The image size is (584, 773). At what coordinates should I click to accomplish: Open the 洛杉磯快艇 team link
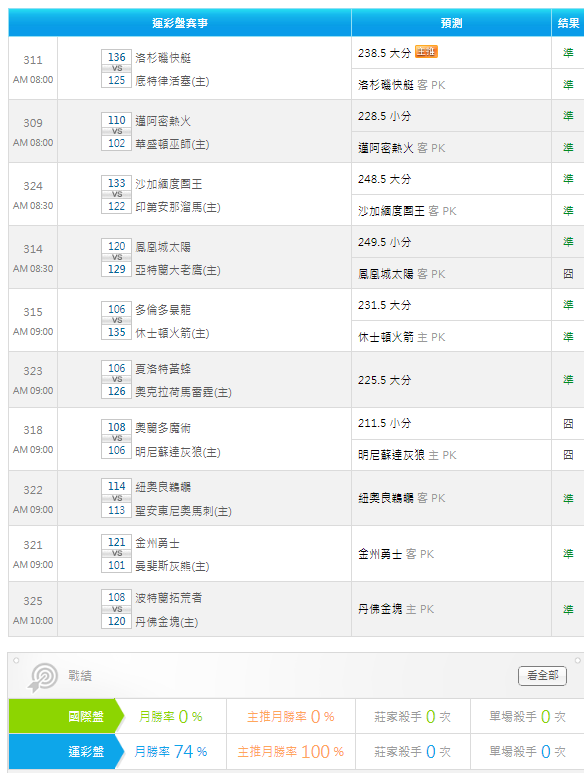tap(163, 58)
